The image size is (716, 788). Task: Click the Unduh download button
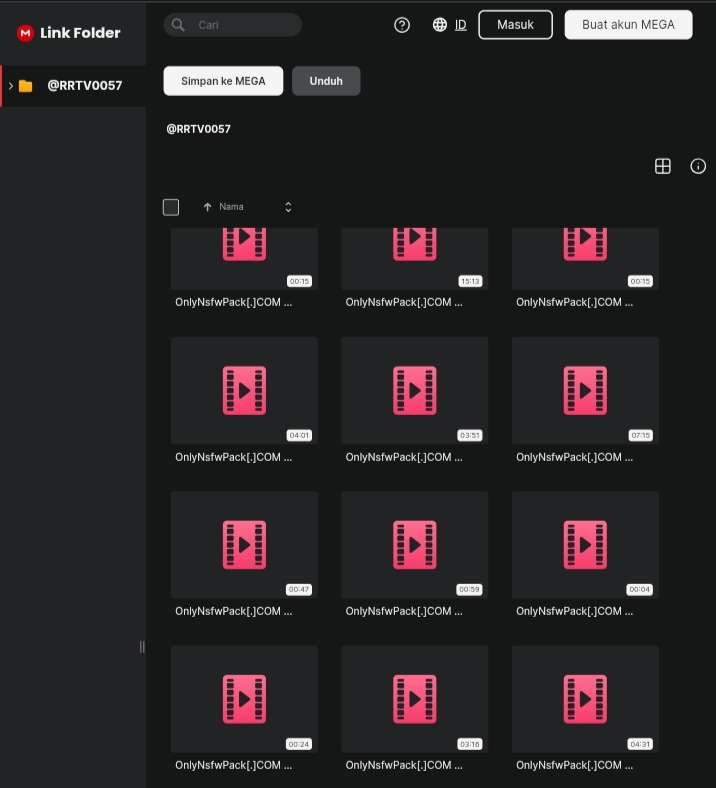coord(326,81)
